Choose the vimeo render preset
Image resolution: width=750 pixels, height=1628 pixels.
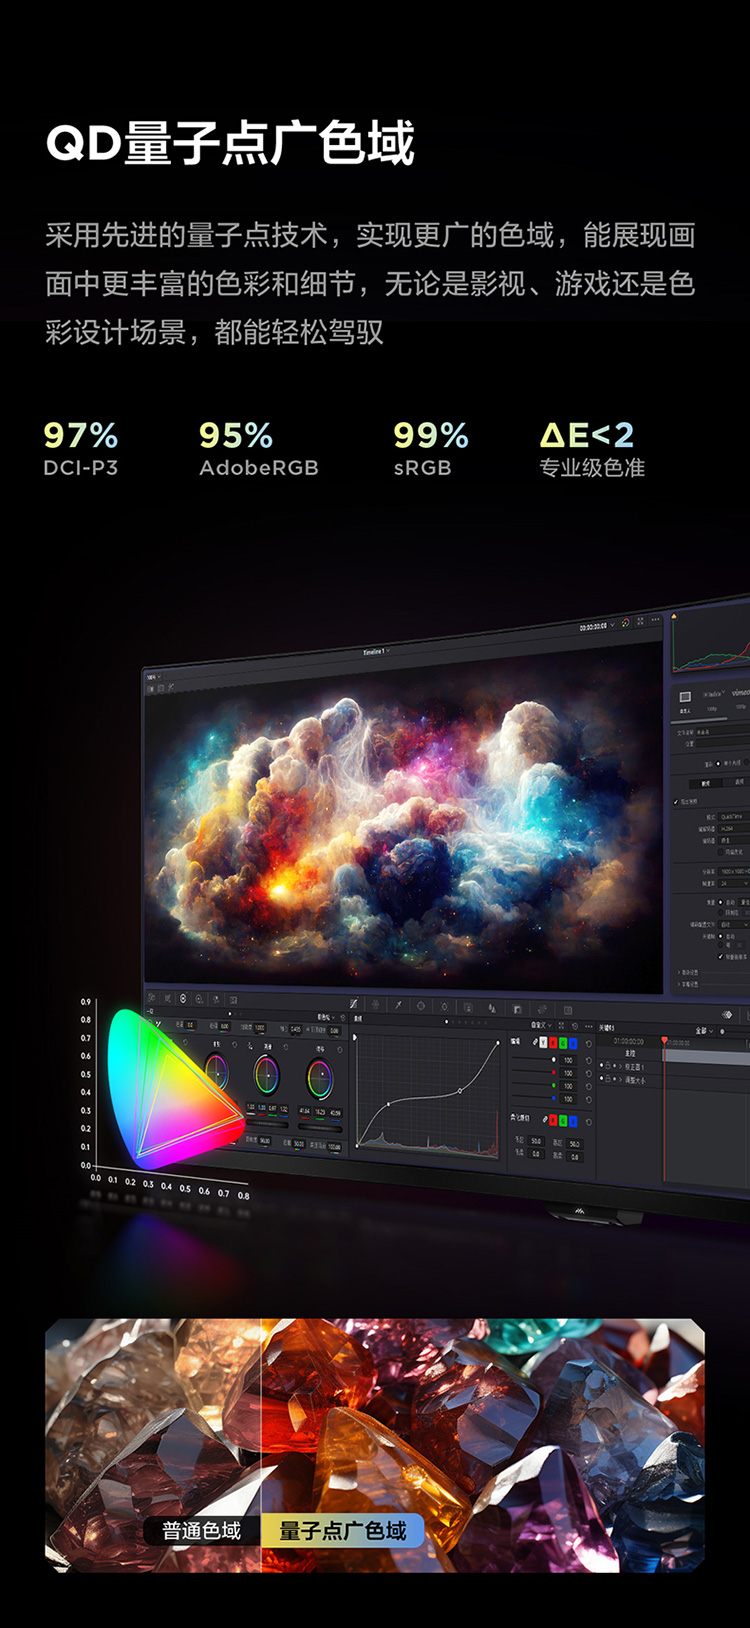point(741,693)
